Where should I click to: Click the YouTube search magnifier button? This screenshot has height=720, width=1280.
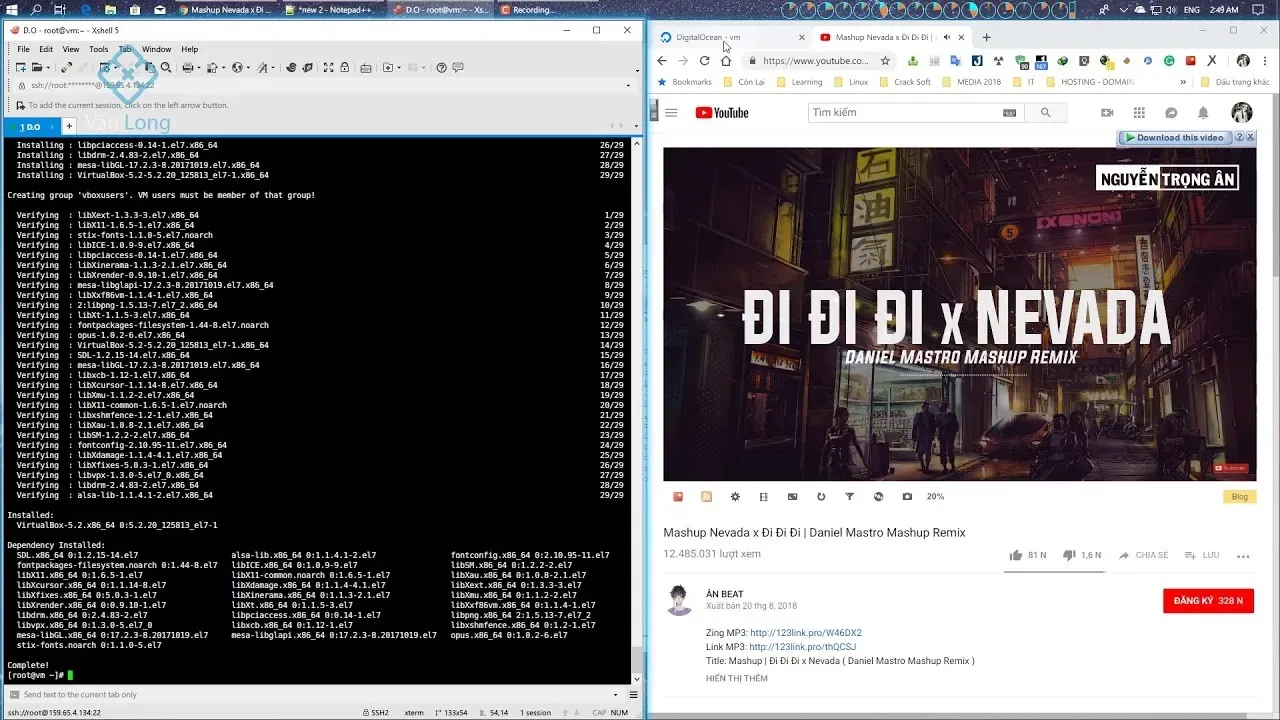point(1045,113)
